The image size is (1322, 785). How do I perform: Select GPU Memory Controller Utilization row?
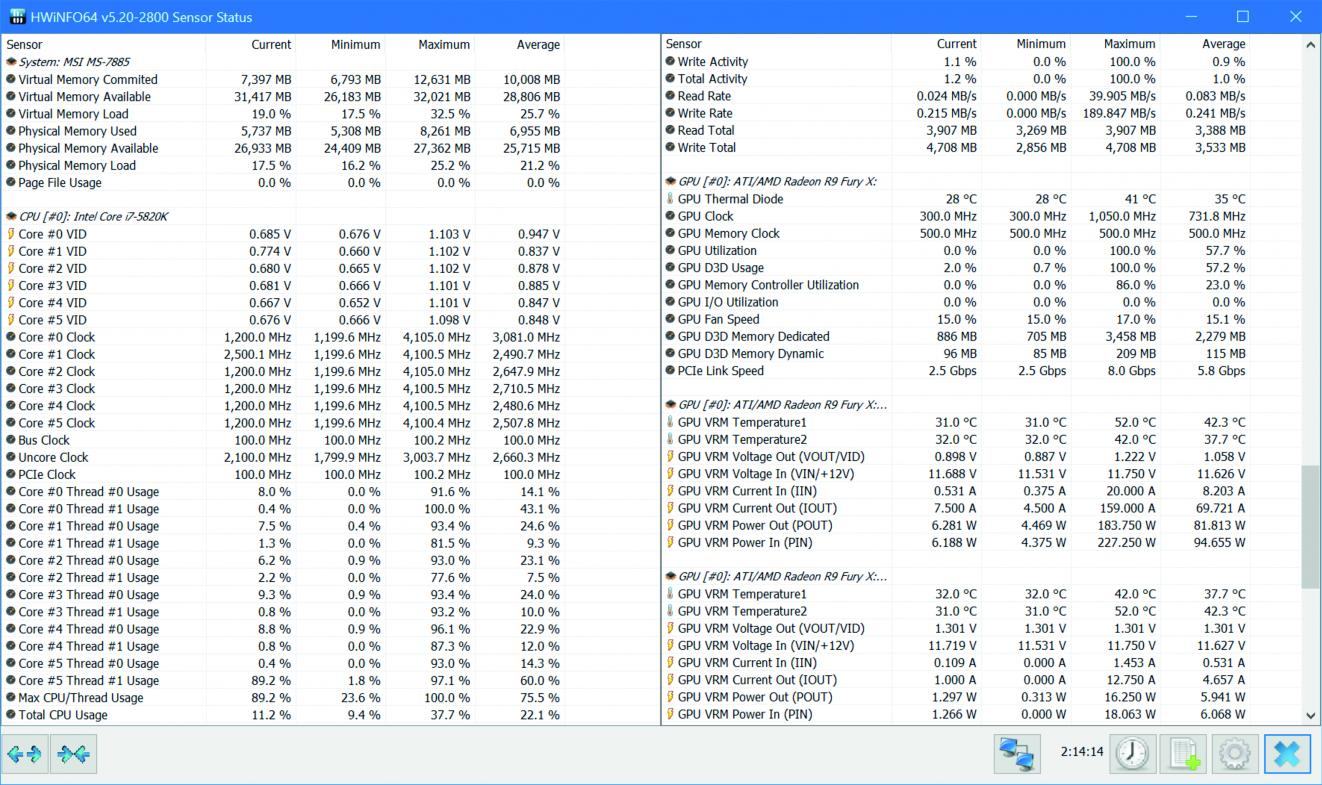[x=956, y=285]
